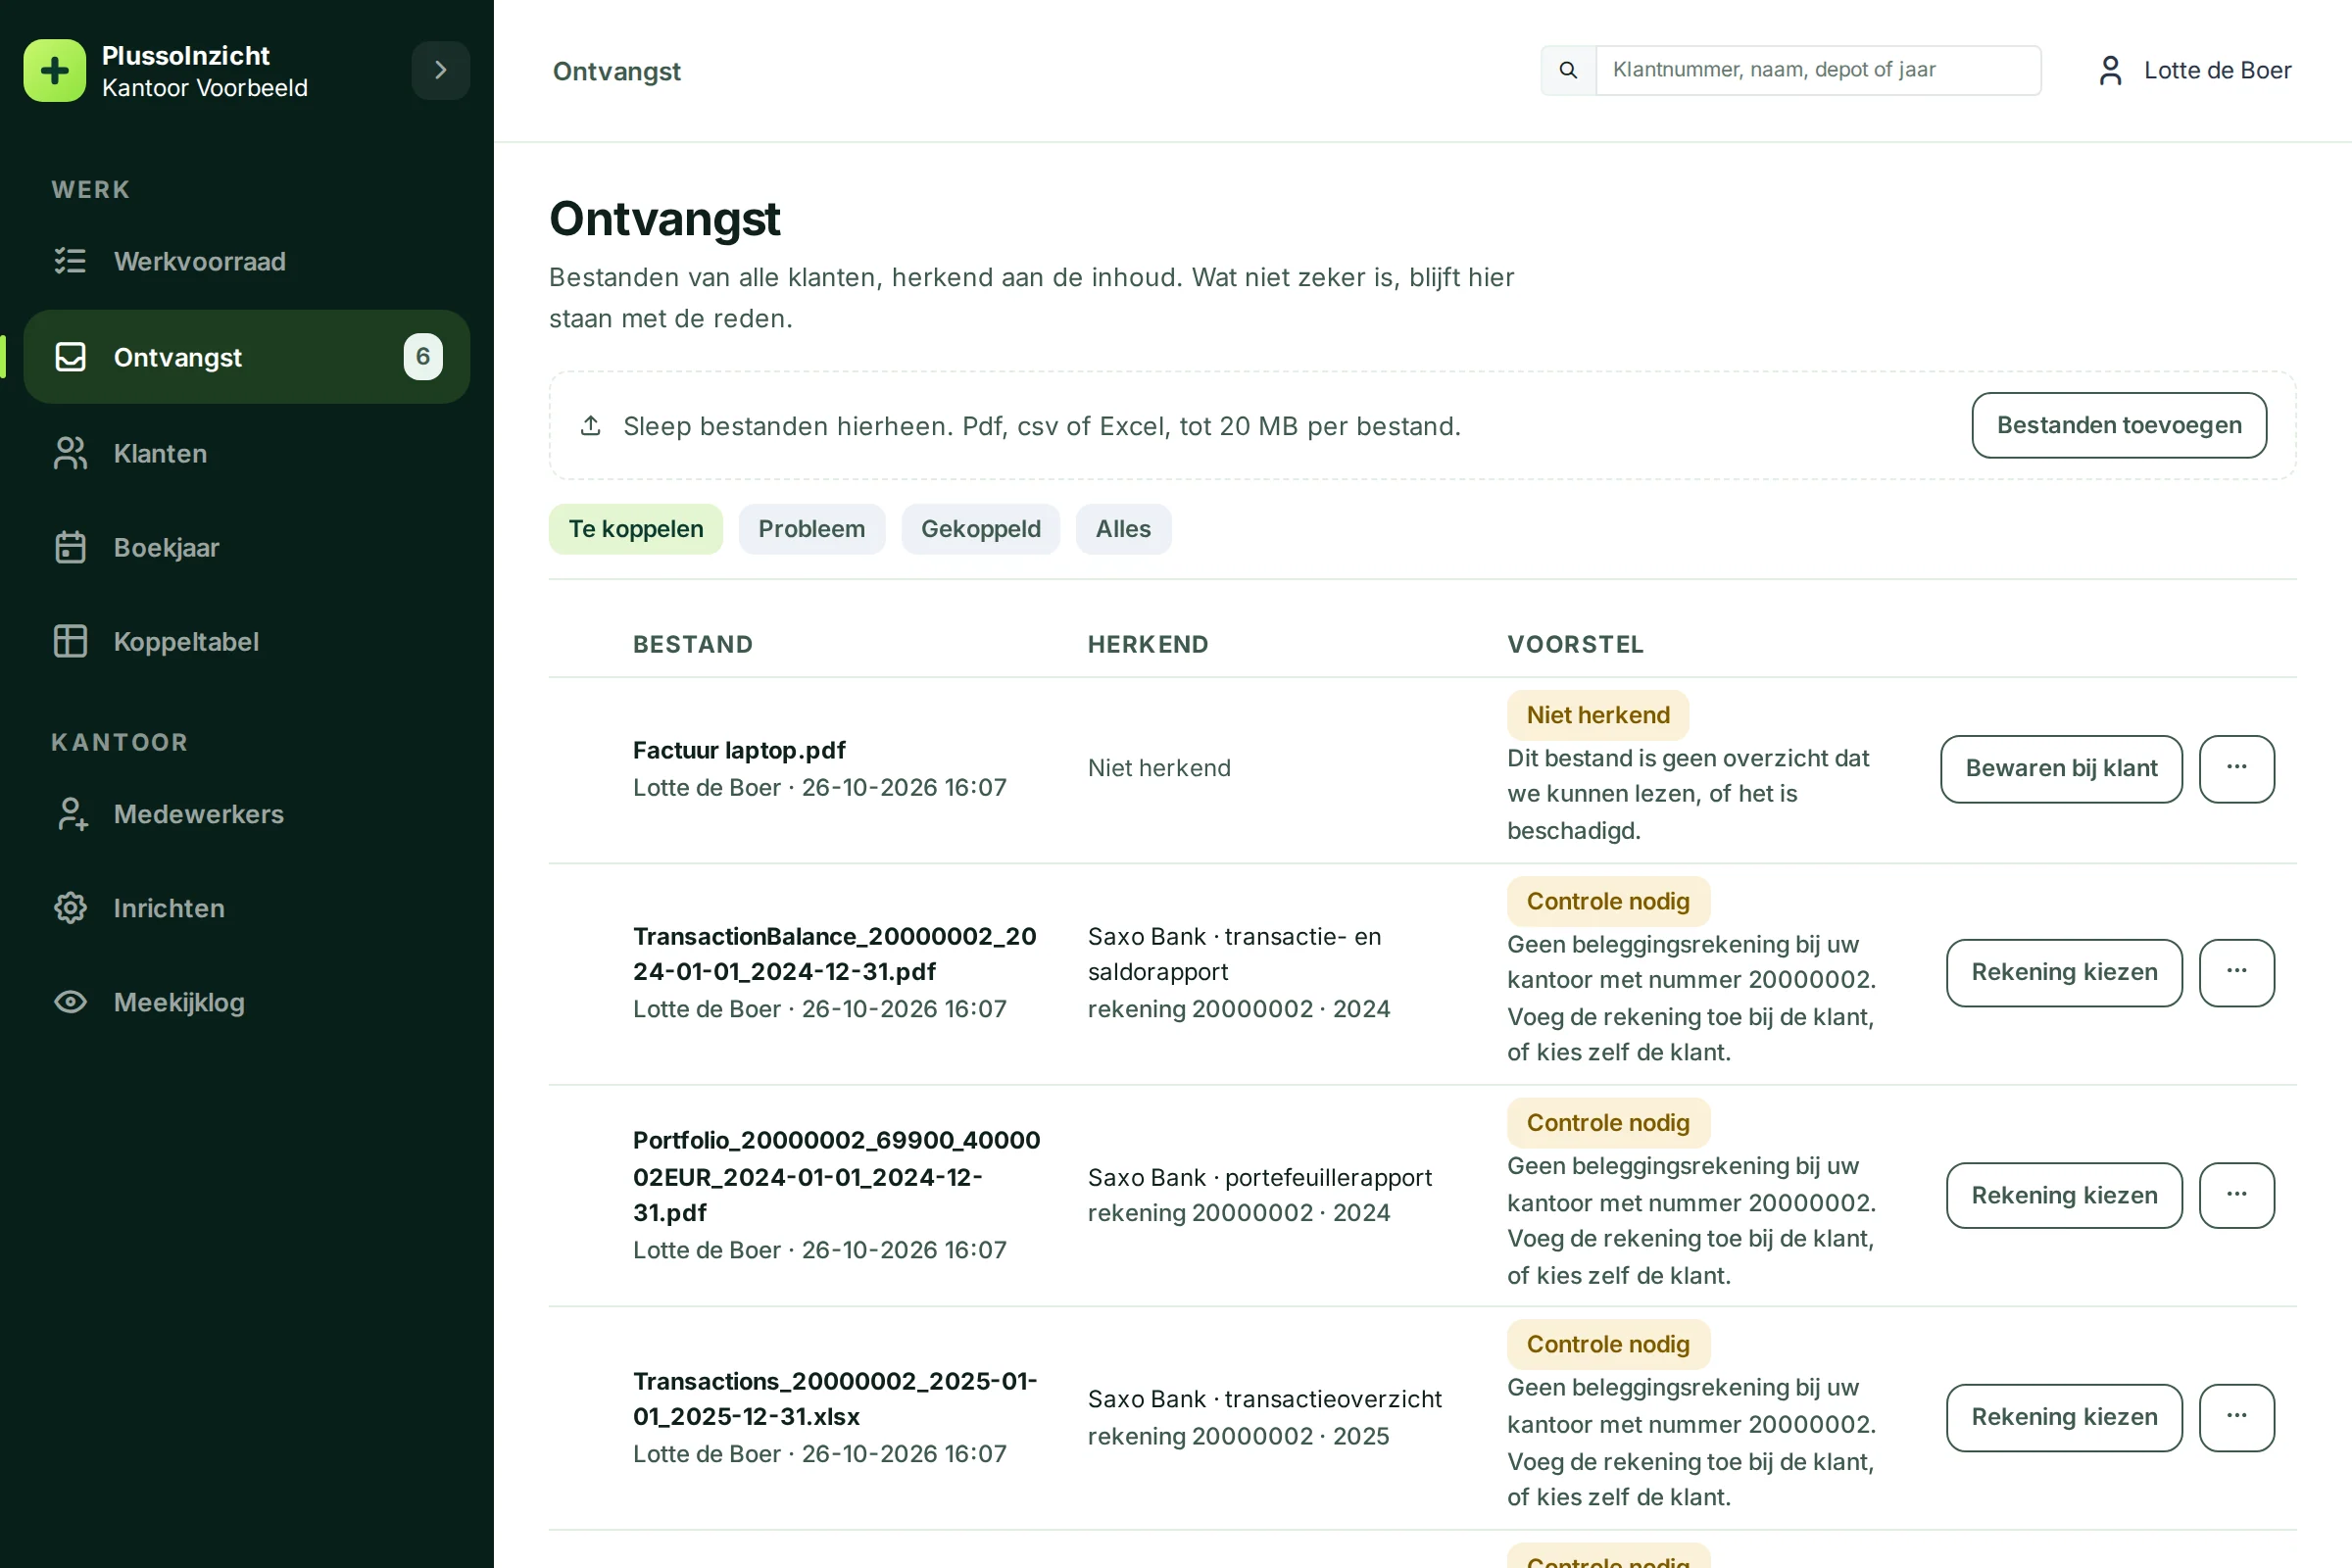2352x1568 pixels.
Task: Open the Koppeltabel table icon
Action: pos(70,641)
